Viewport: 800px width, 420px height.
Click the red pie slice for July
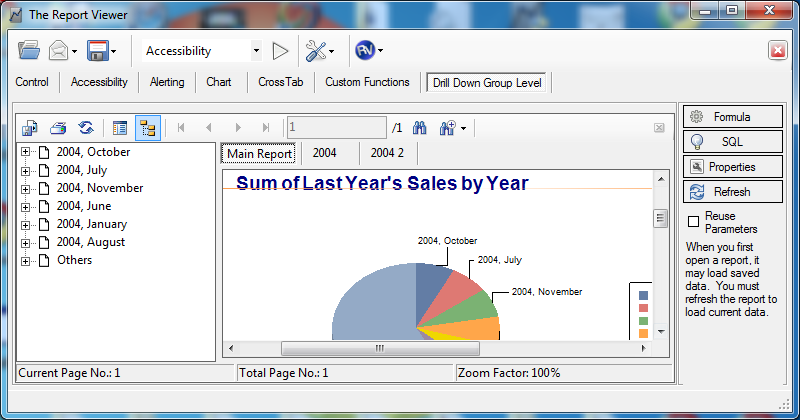(456, 295)
